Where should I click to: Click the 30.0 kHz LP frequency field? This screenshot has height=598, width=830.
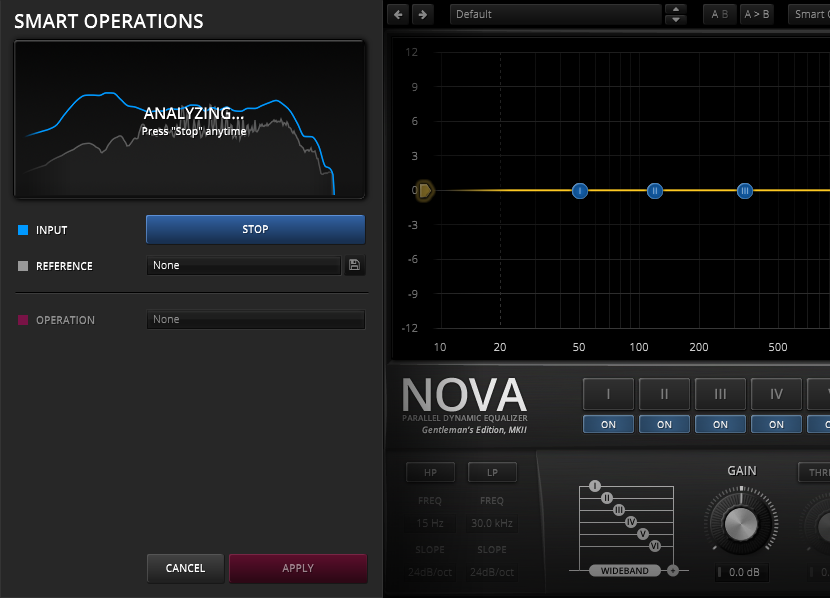[x=492, y=523]
